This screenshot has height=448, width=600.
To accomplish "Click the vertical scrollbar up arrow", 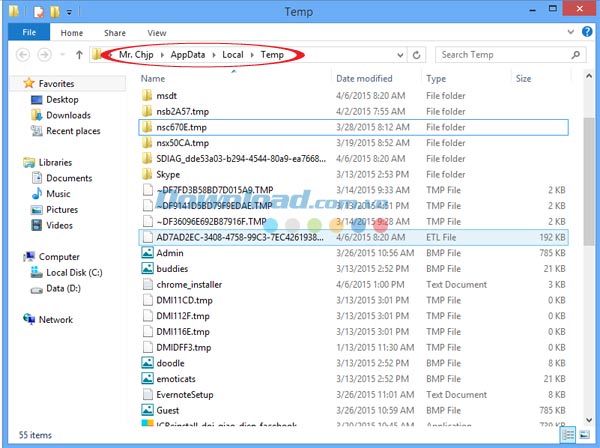I will [589, 76].
